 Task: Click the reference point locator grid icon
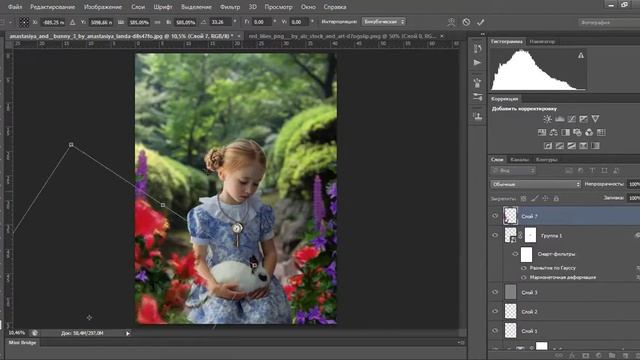(24, 22)
